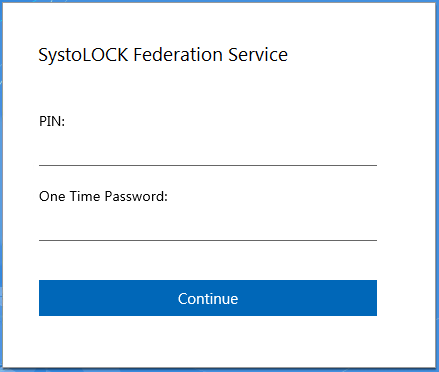Focus the One Time Password field
439x372 pixels.
point(208,226)
